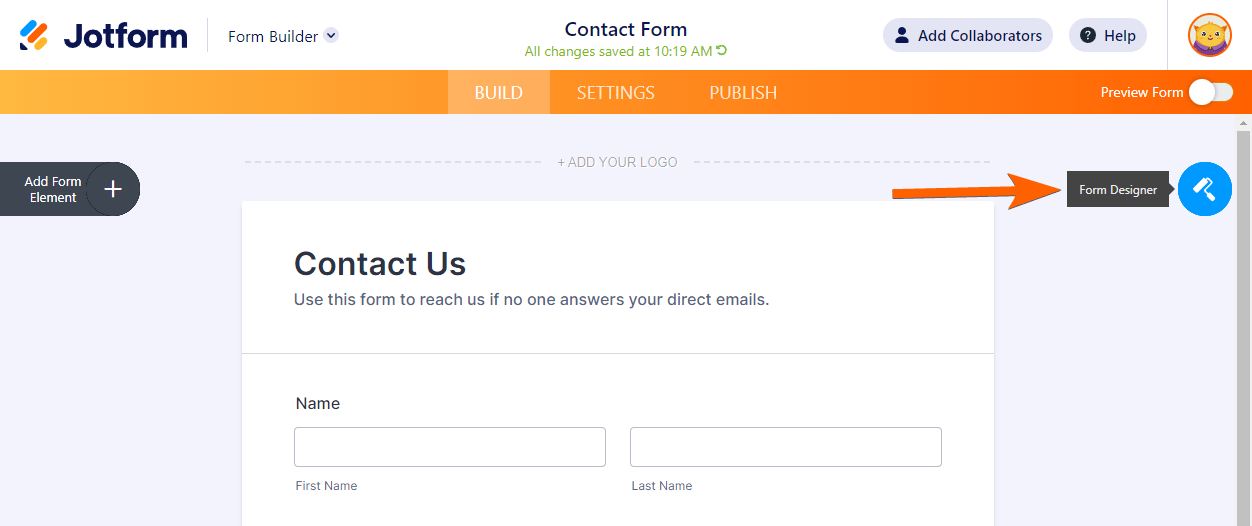Click the plus icon to add element
Screen dimensions: 1252x526
coord(113,189)
